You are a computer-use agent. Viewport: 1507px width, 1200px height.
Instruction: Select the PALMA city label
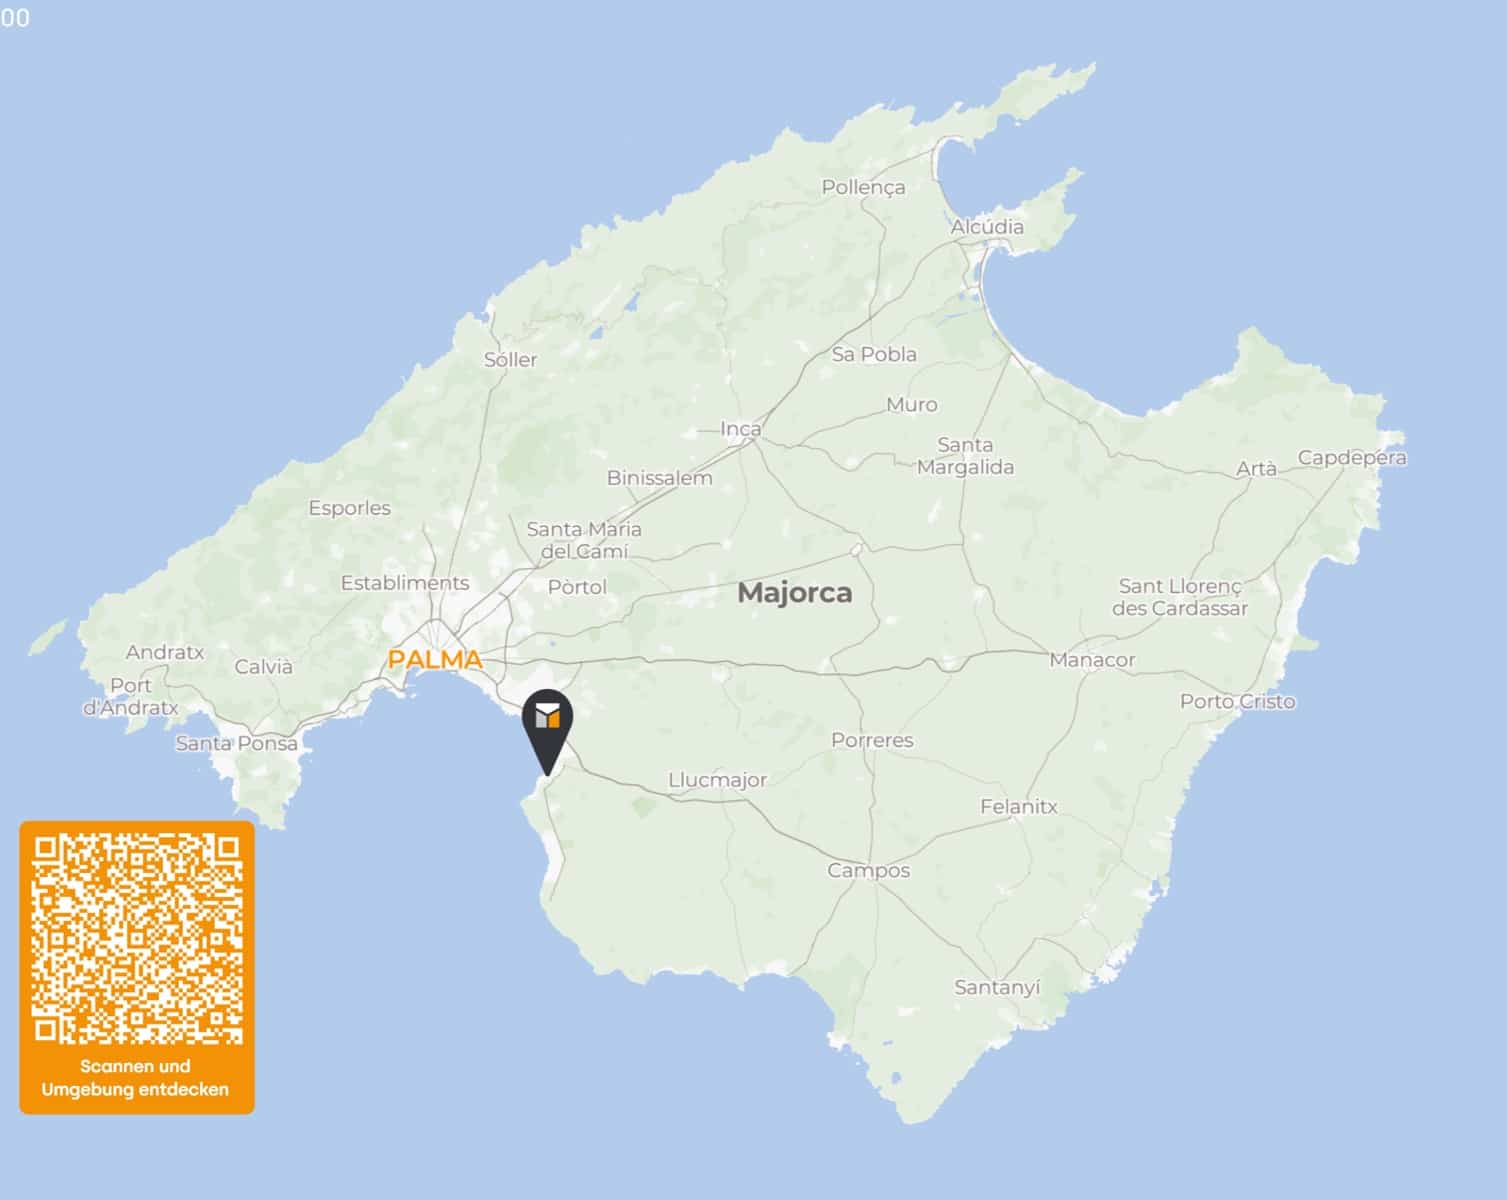(435, 660)
